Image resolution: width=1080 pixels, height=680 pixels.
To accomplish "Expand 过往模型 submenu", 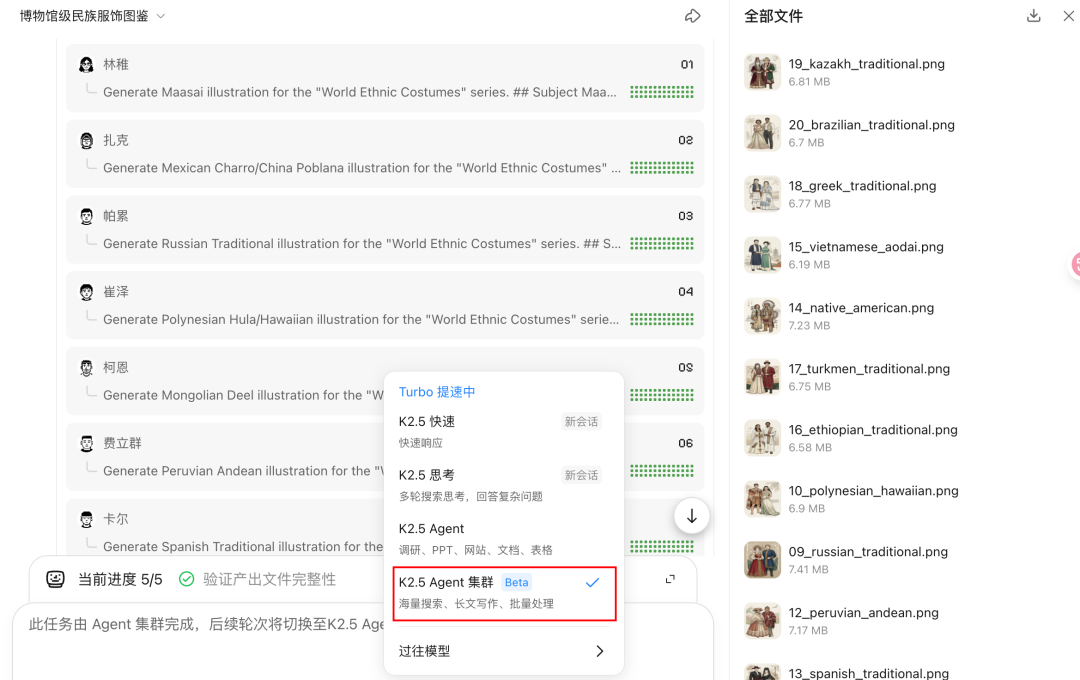I will (x=503, y=651).
